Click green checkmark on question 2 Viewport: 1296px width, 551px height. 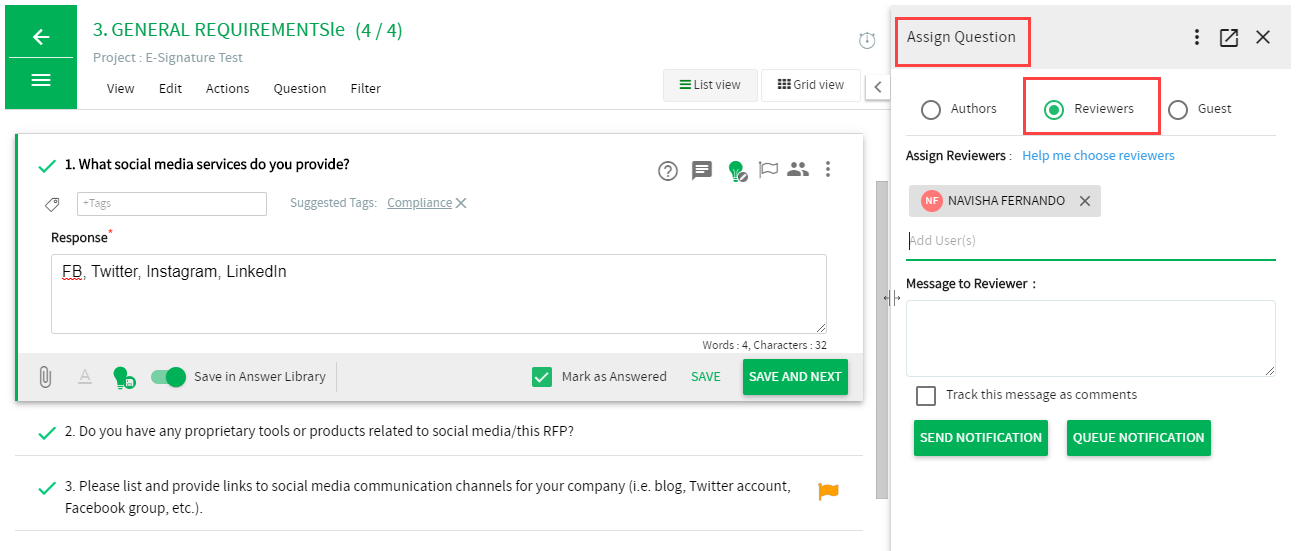[x=46, y=433]
